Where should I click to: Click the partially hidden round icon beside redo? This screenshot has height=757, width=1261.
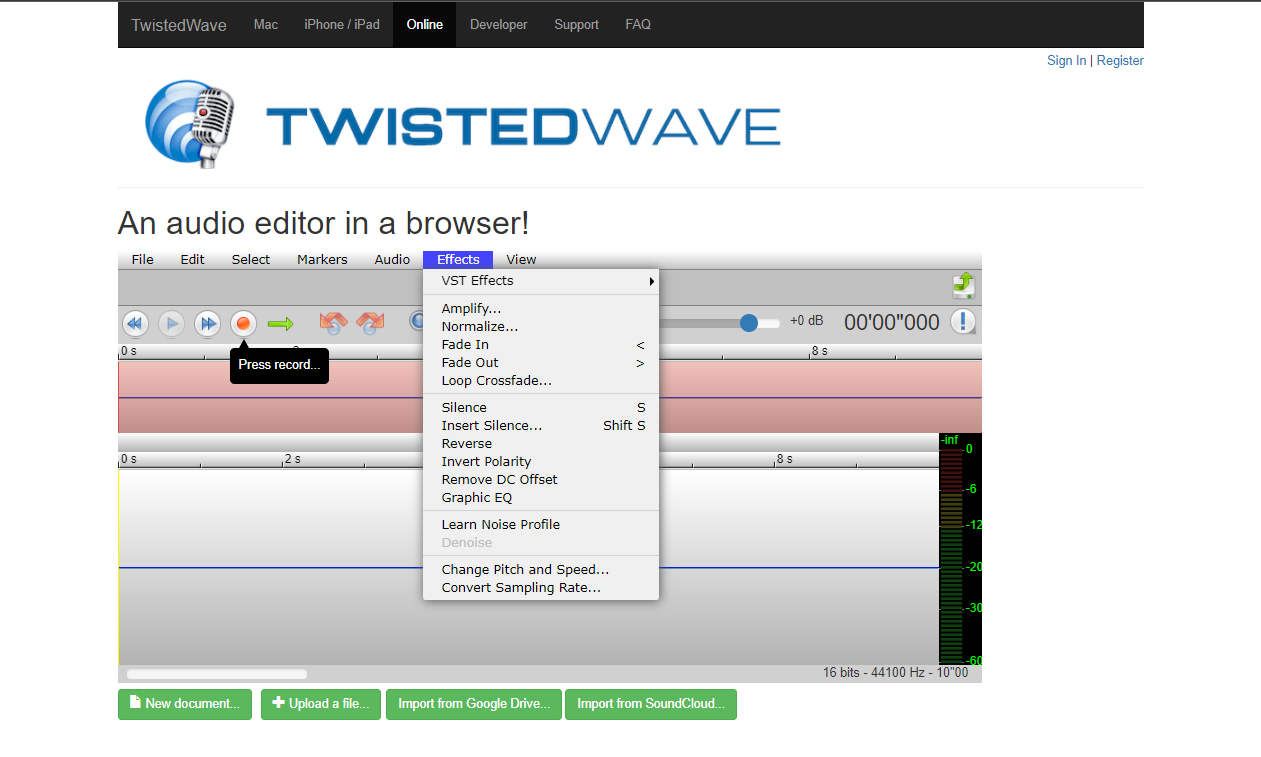click(416, 322)
